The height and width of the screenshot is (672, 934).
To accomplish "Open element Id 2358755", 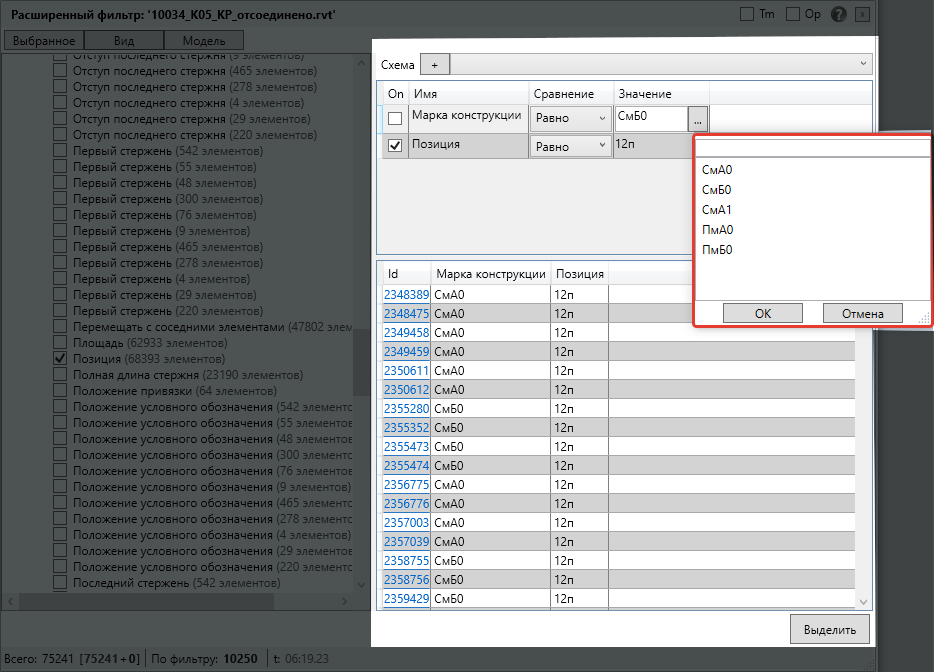I will 406,561.
